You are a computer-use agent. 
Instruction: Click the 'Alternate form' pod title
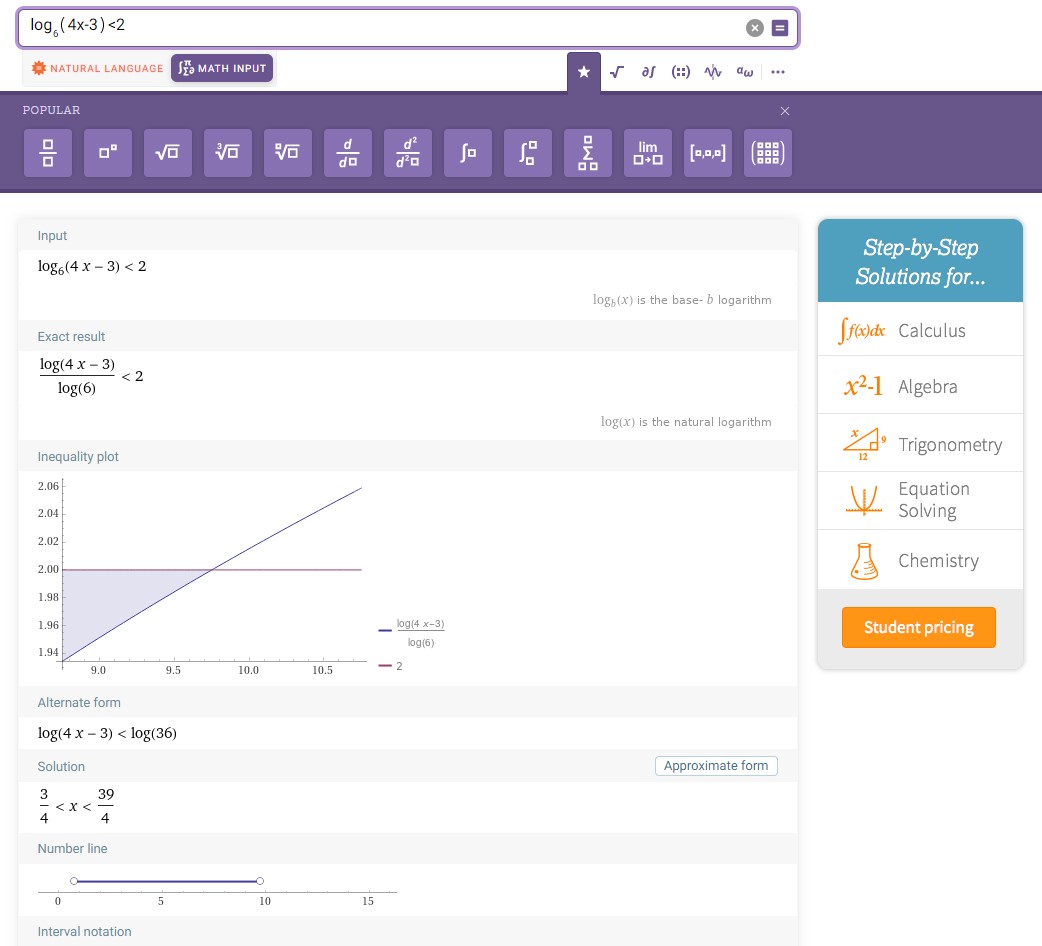[x=79, y=703]
